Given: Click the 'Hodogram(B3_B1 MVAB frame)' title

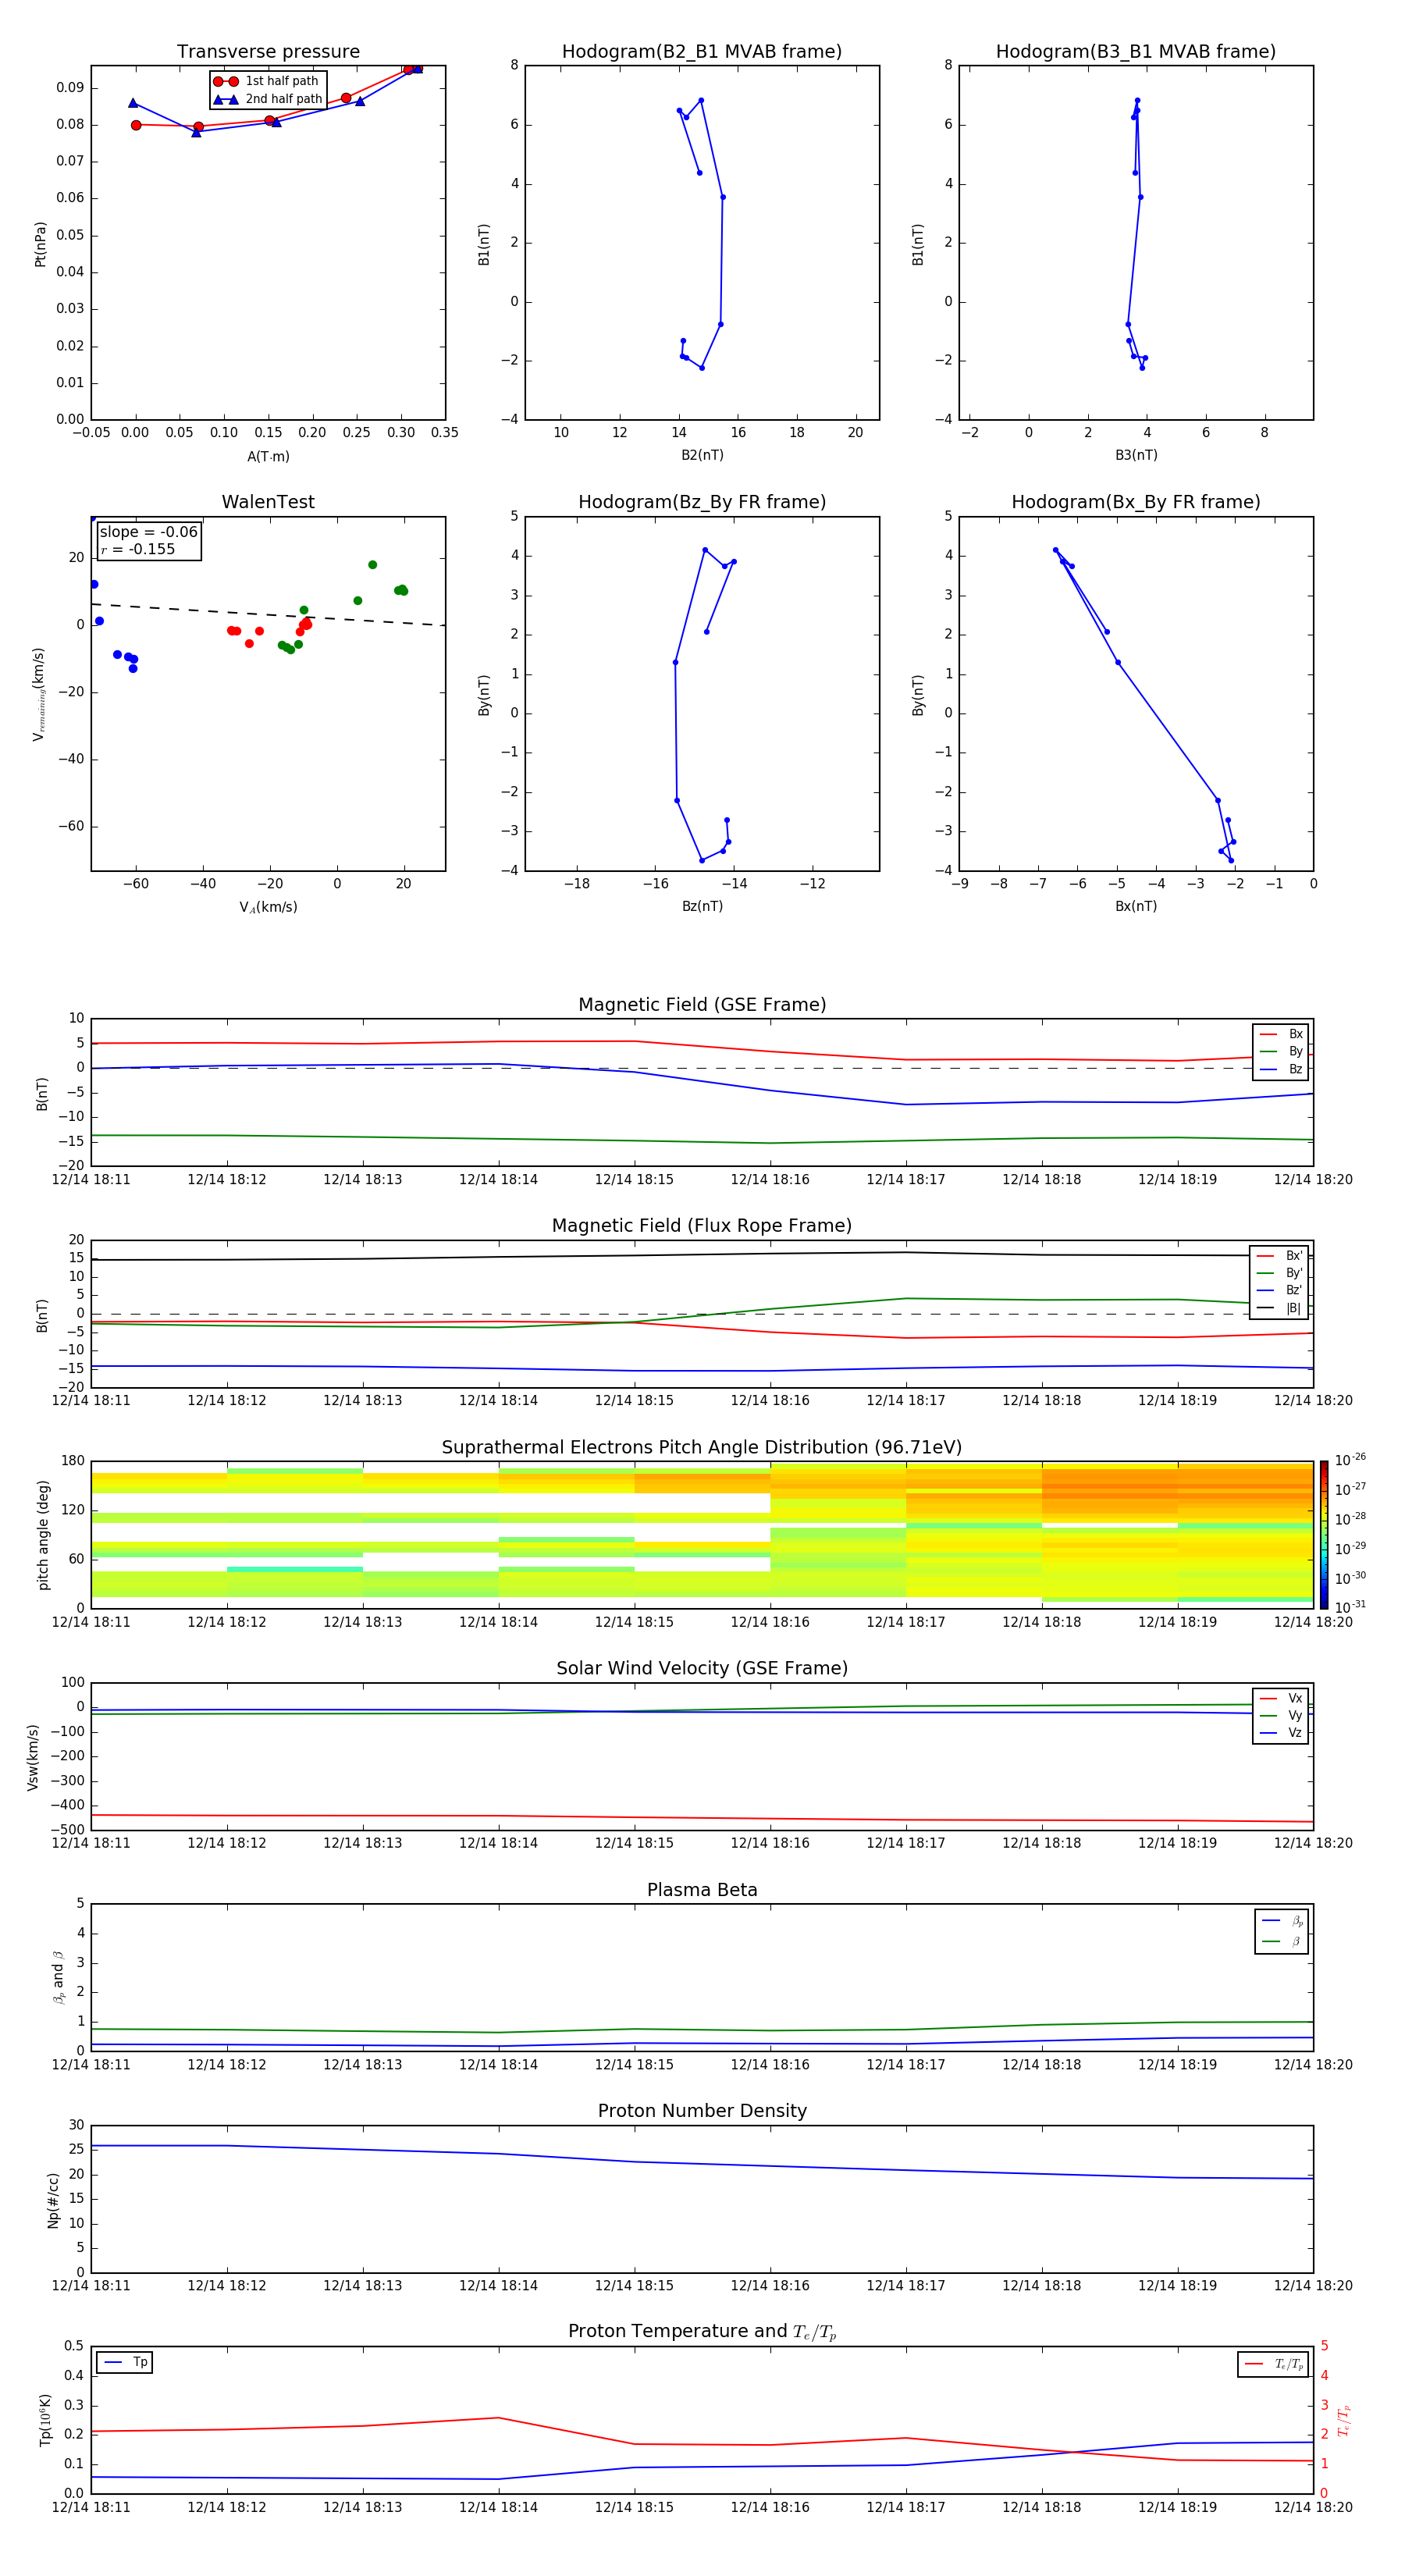Looking at the screenshot, I should [1136, 51].
